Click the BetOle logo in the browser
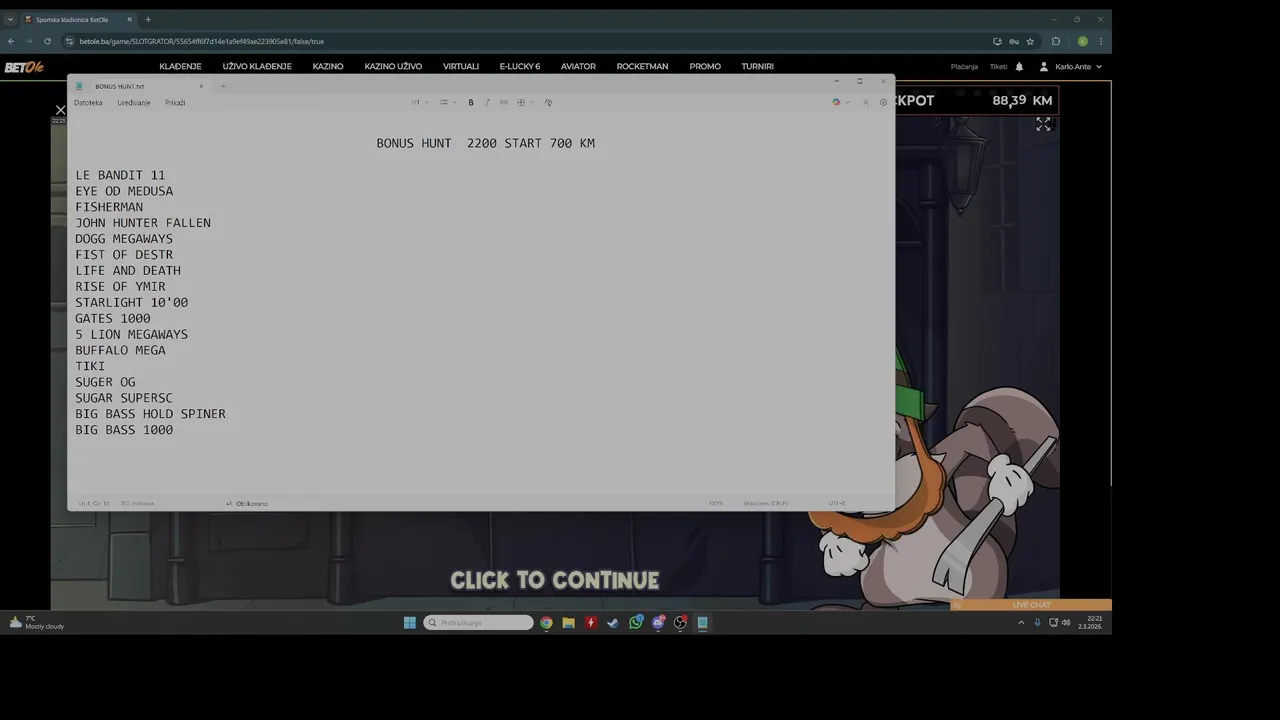The width and height of the screenshot is (1280, 720). (24, 67)
